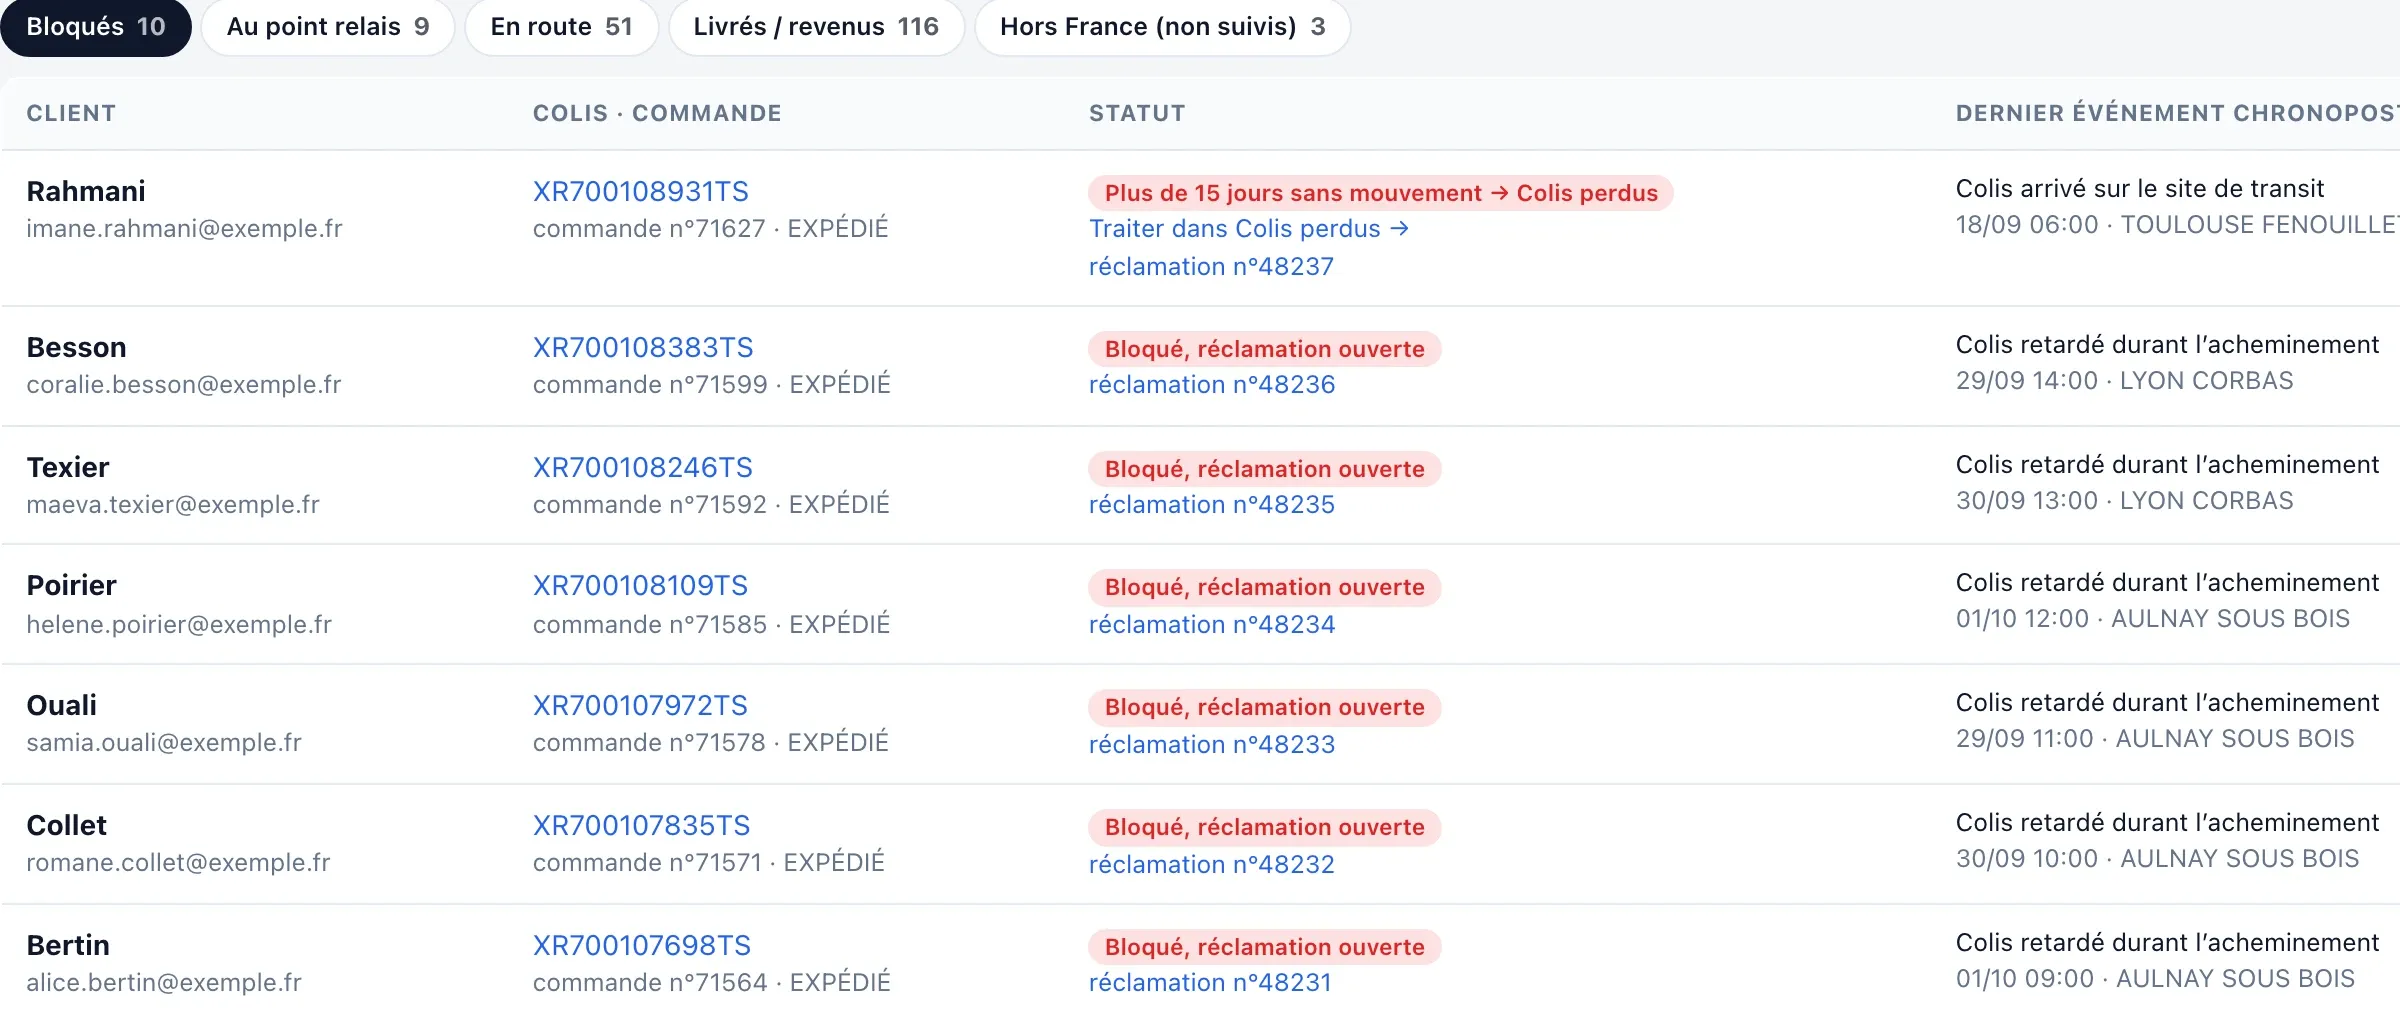Click the STATUT column header
Image resolution: width=2400 pixels, height=1020 pixels.
point(1137,113)
